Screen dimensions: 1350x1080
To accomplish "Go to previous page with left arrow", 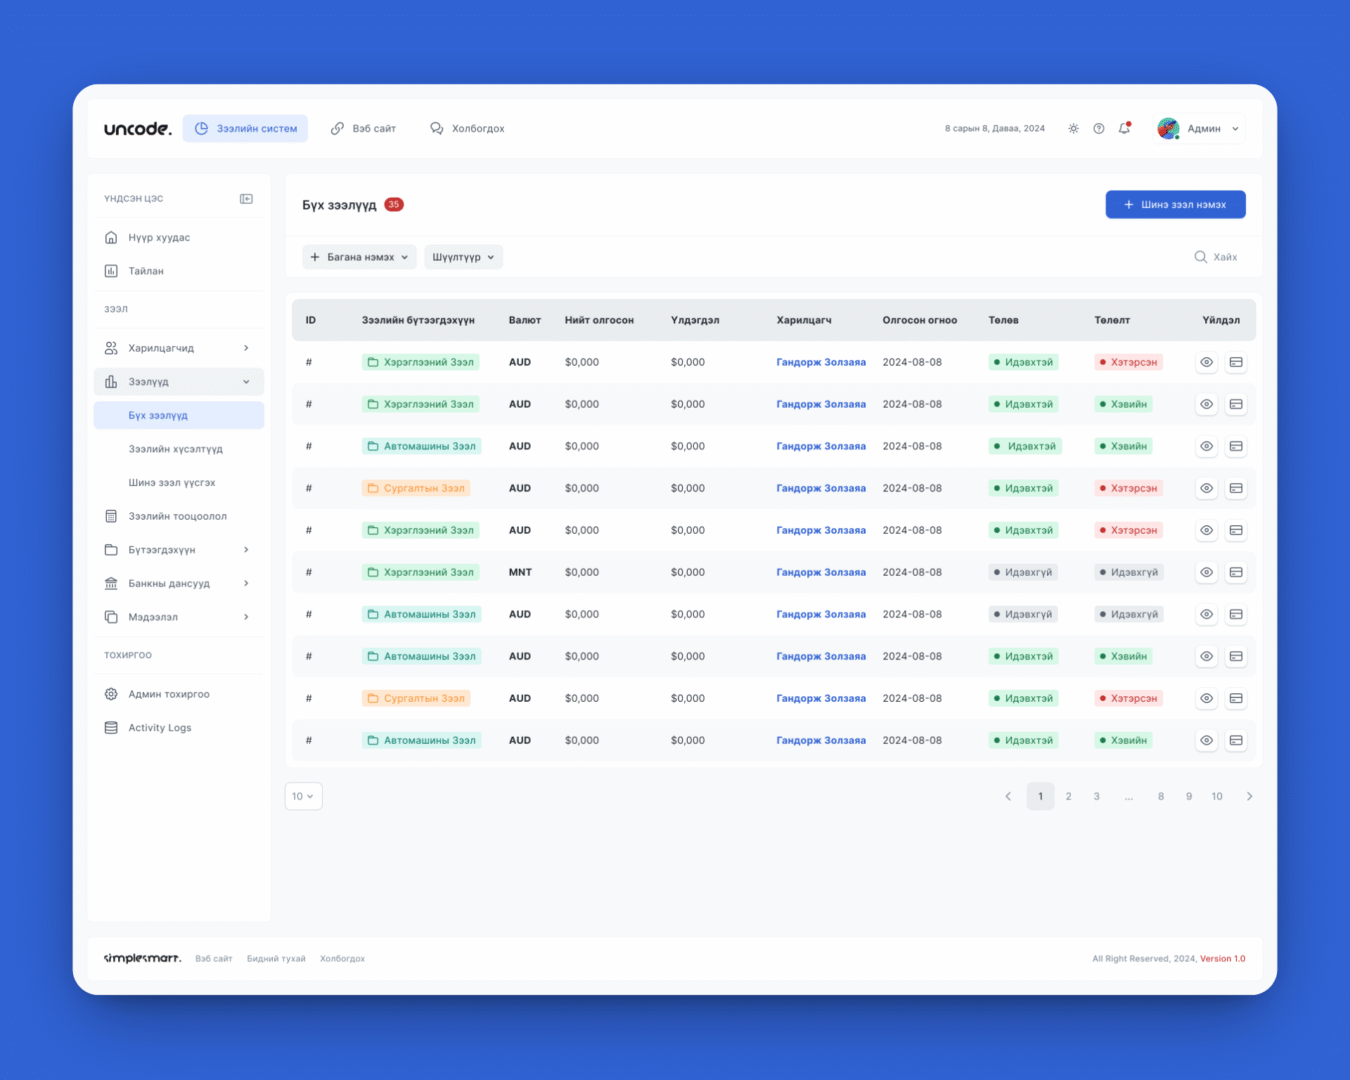I will click(1008, 796).
